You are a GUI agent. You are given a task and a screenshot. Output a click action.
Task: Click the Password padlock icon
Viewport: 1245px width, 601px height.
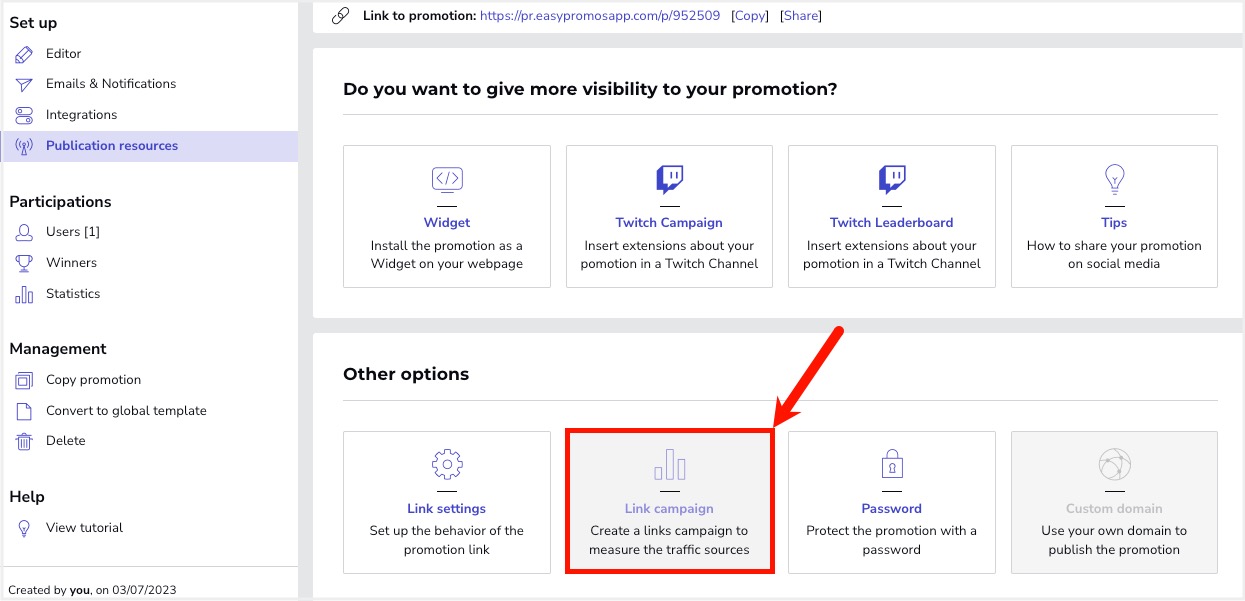coord(891,465)
